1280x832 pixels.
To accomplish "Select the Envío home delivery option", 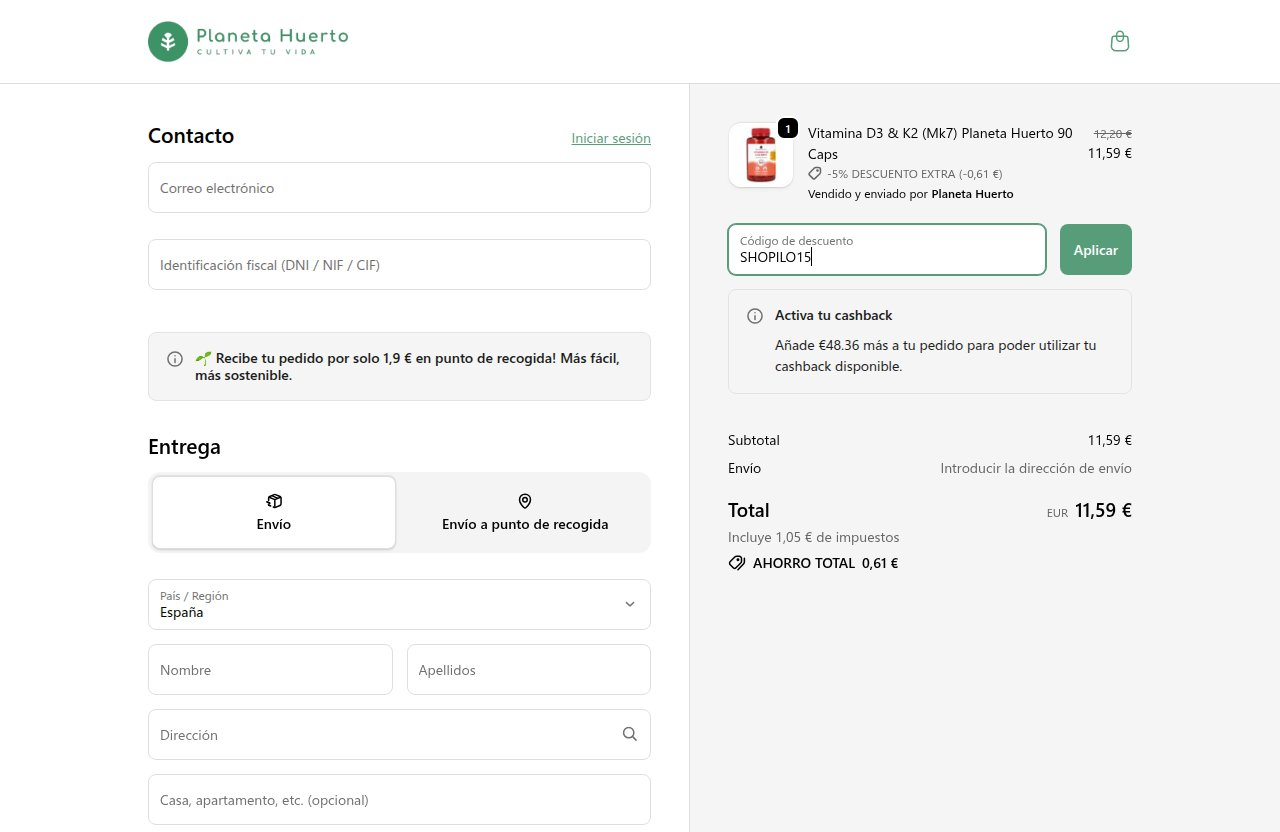I will [274, 512].
